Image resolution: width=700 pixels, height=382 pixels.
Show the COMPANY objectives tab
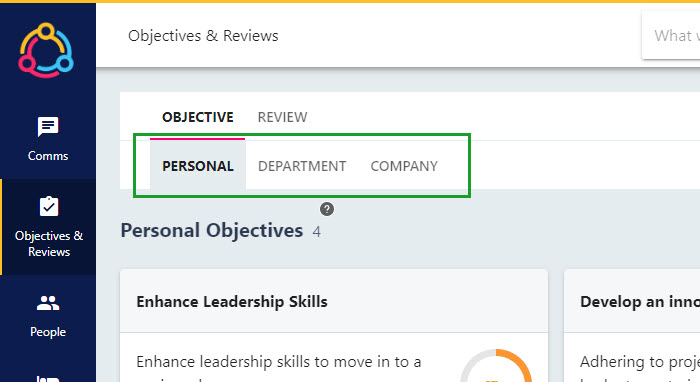click(404, 166)
